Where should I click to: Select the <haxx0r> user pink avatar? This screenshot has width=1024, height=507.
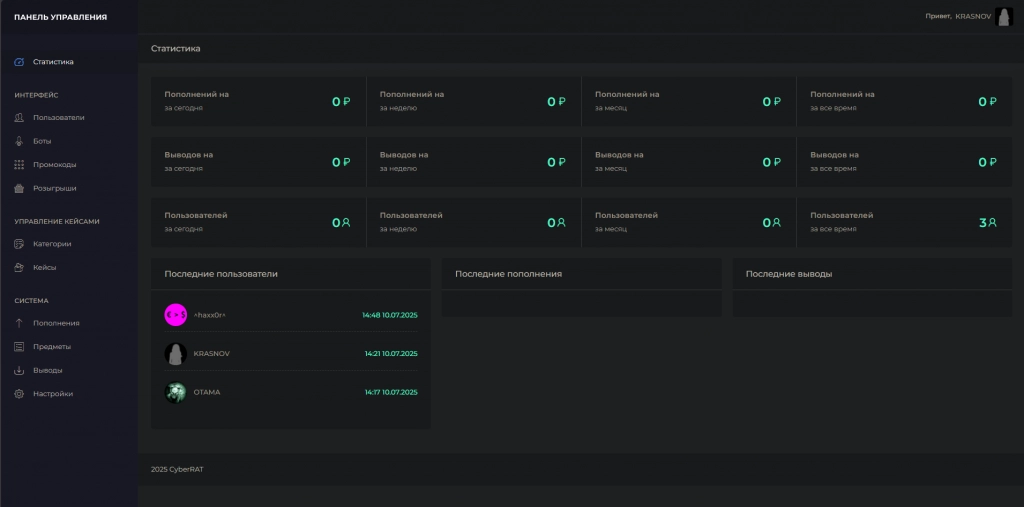[x=175, y=315]
